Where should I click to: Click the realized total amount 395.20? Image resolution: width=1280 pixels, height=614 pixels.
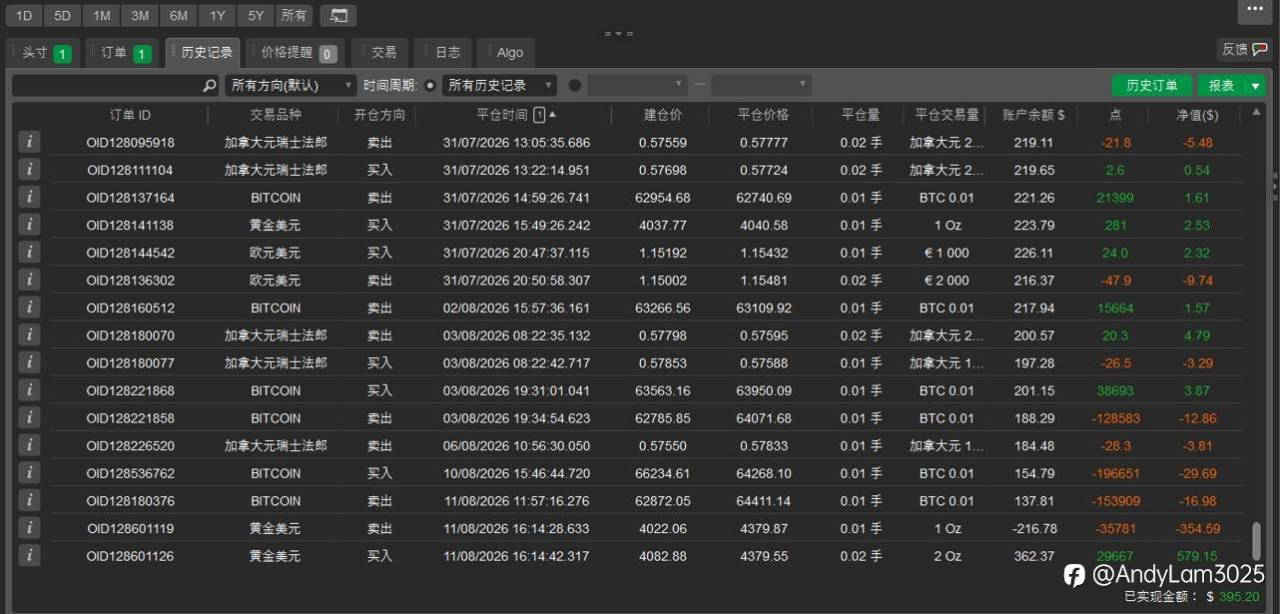click(x=1239, y=597)
